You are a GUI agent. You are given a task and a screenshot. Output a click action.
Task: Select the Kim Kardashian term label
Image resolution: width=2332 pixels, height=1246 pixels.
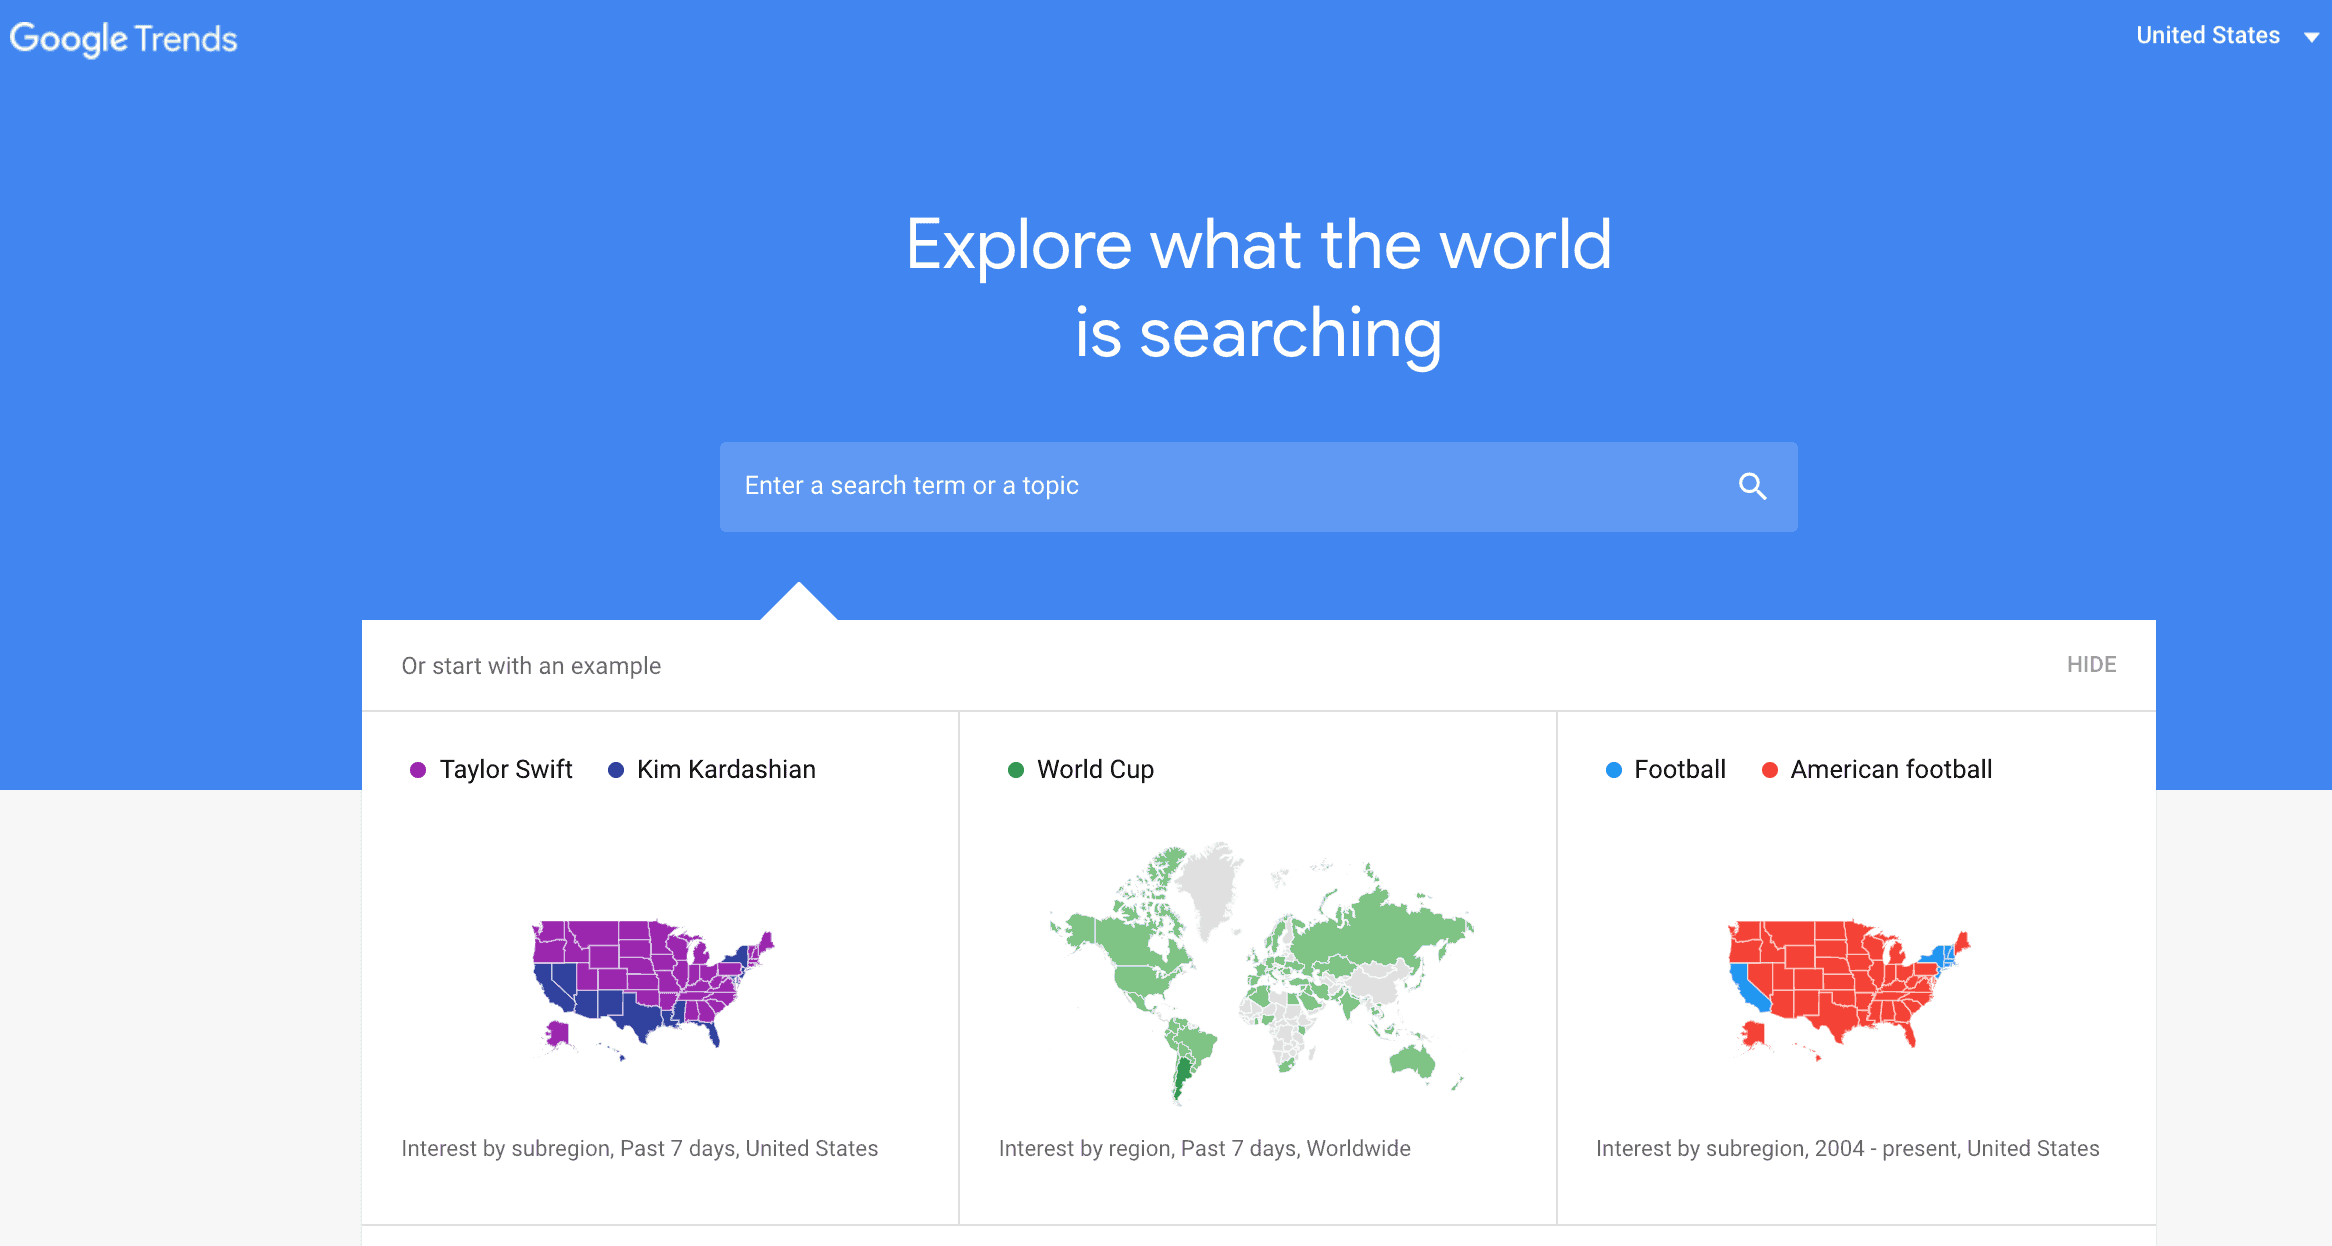tap(726, 769)
